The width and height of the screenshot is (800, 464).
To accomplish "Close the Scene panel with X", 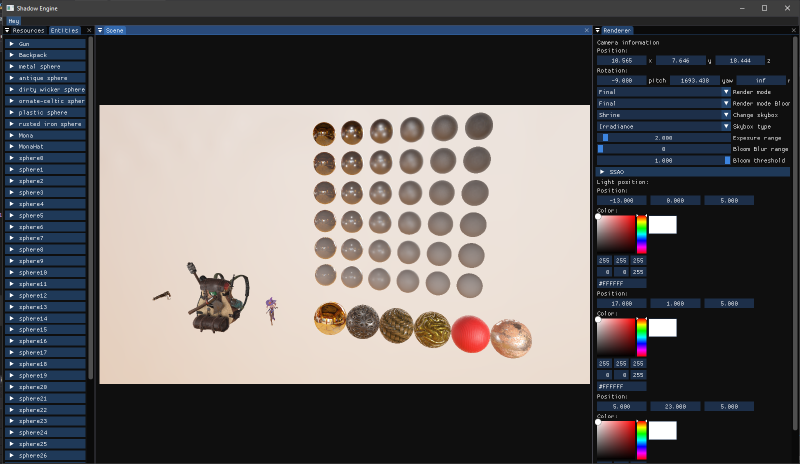I will (587, 31).
